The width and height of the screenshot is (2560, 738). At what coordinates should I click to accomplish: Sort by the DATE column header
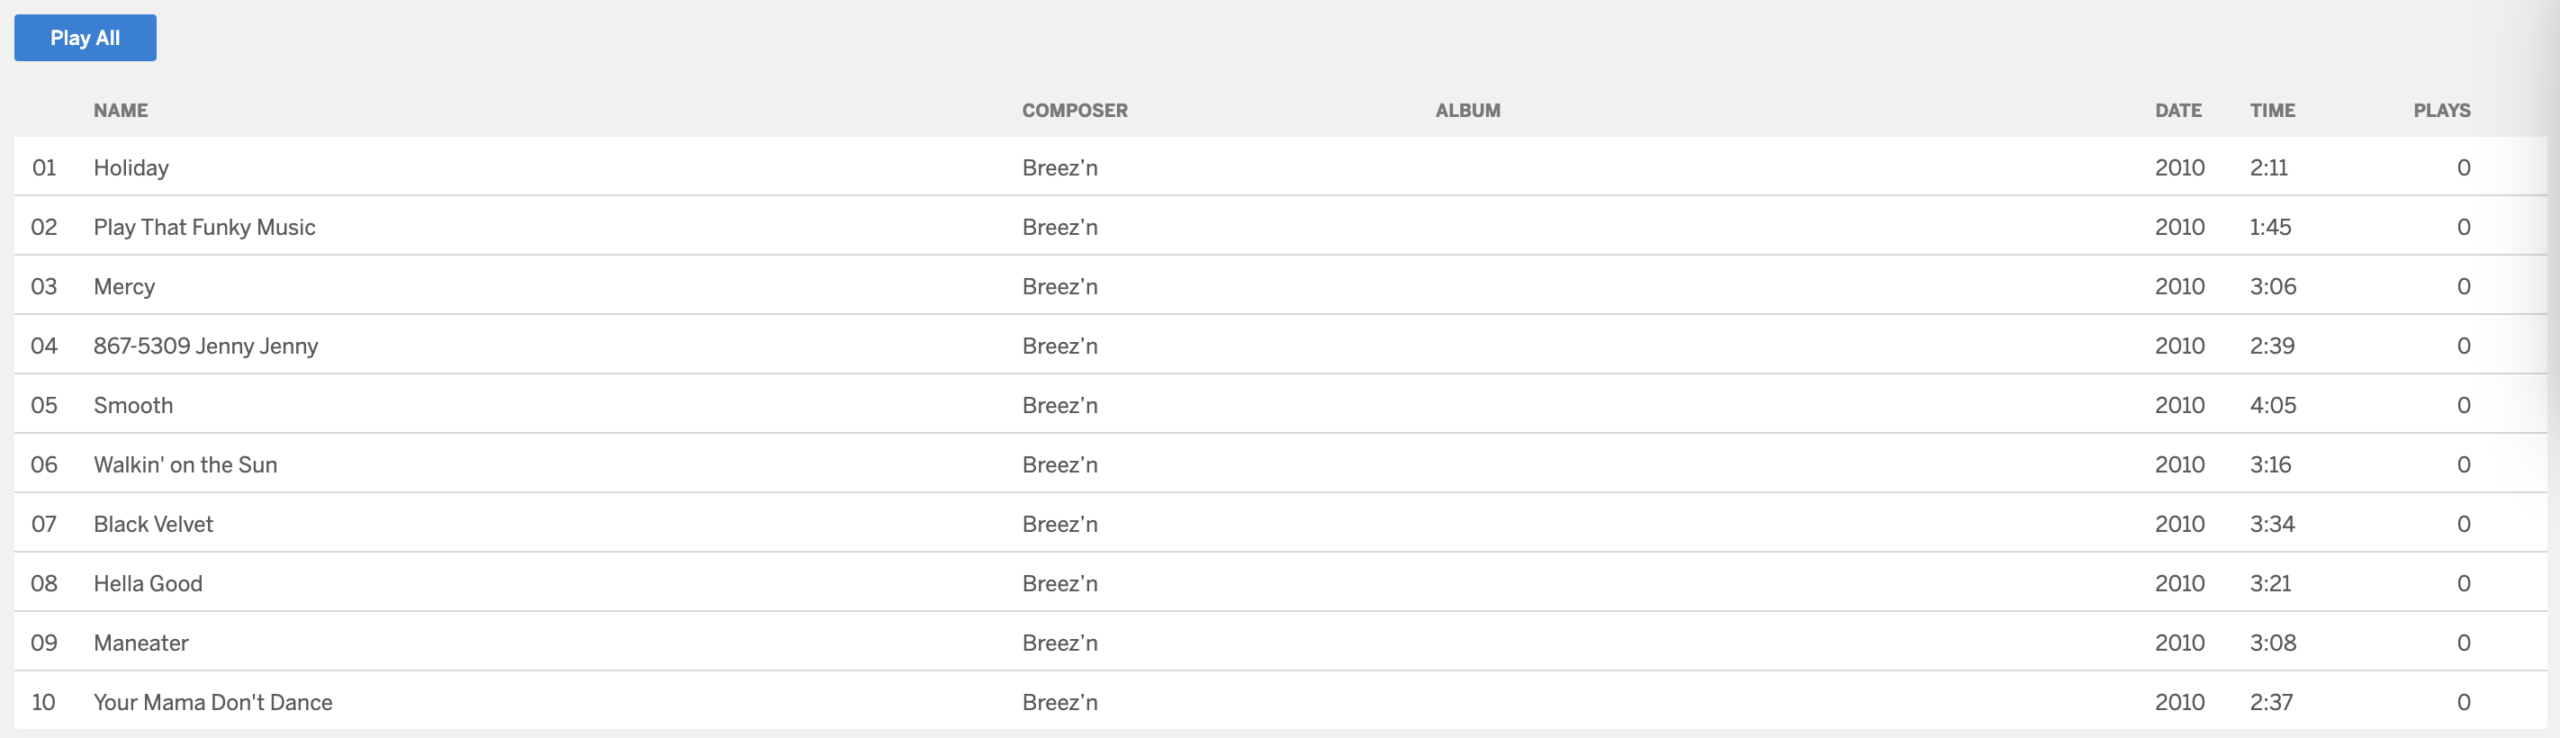pos(2178,110)
